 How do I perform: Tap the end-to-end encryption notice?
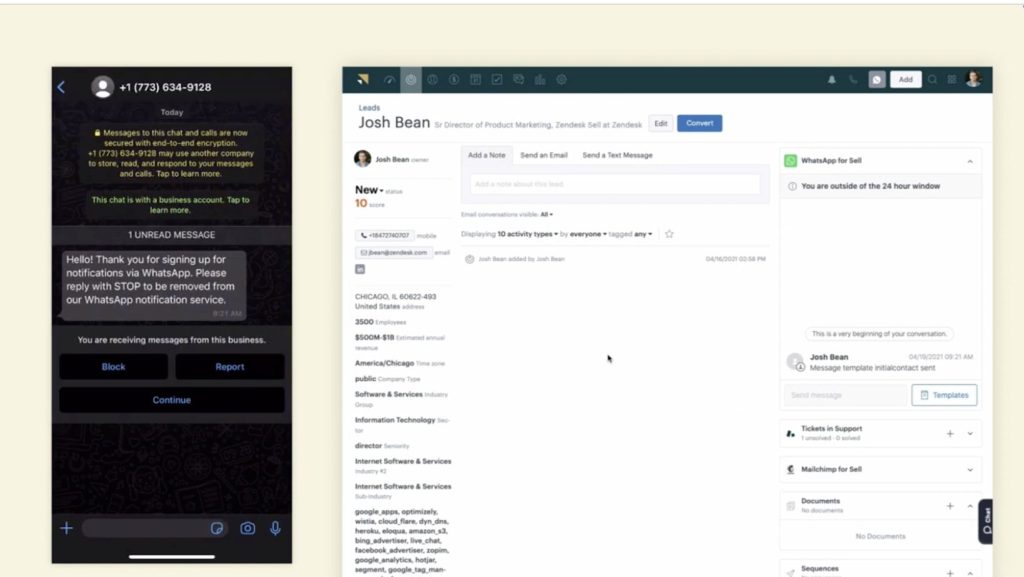172,153
